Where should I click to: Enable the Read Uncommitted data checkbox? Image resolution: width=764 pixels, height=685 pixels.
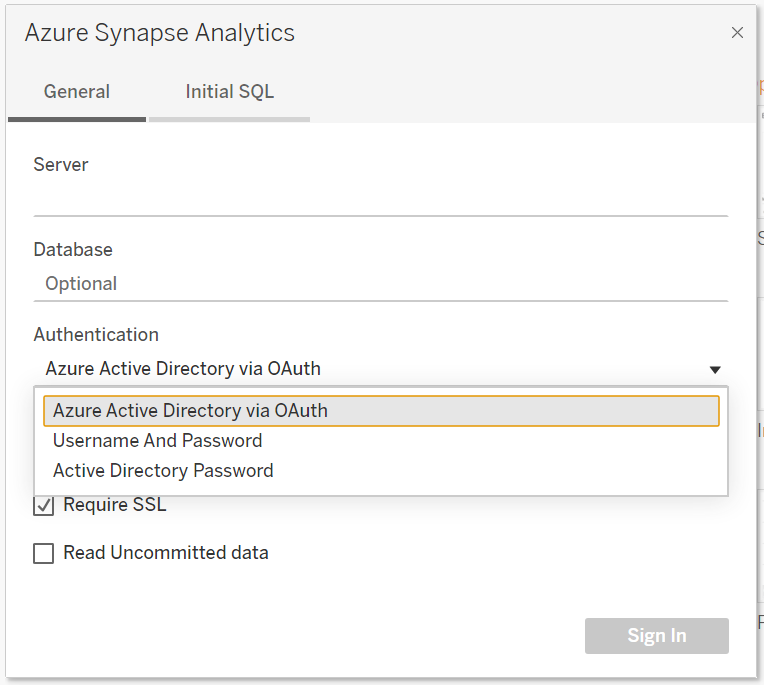click(44, 554)
